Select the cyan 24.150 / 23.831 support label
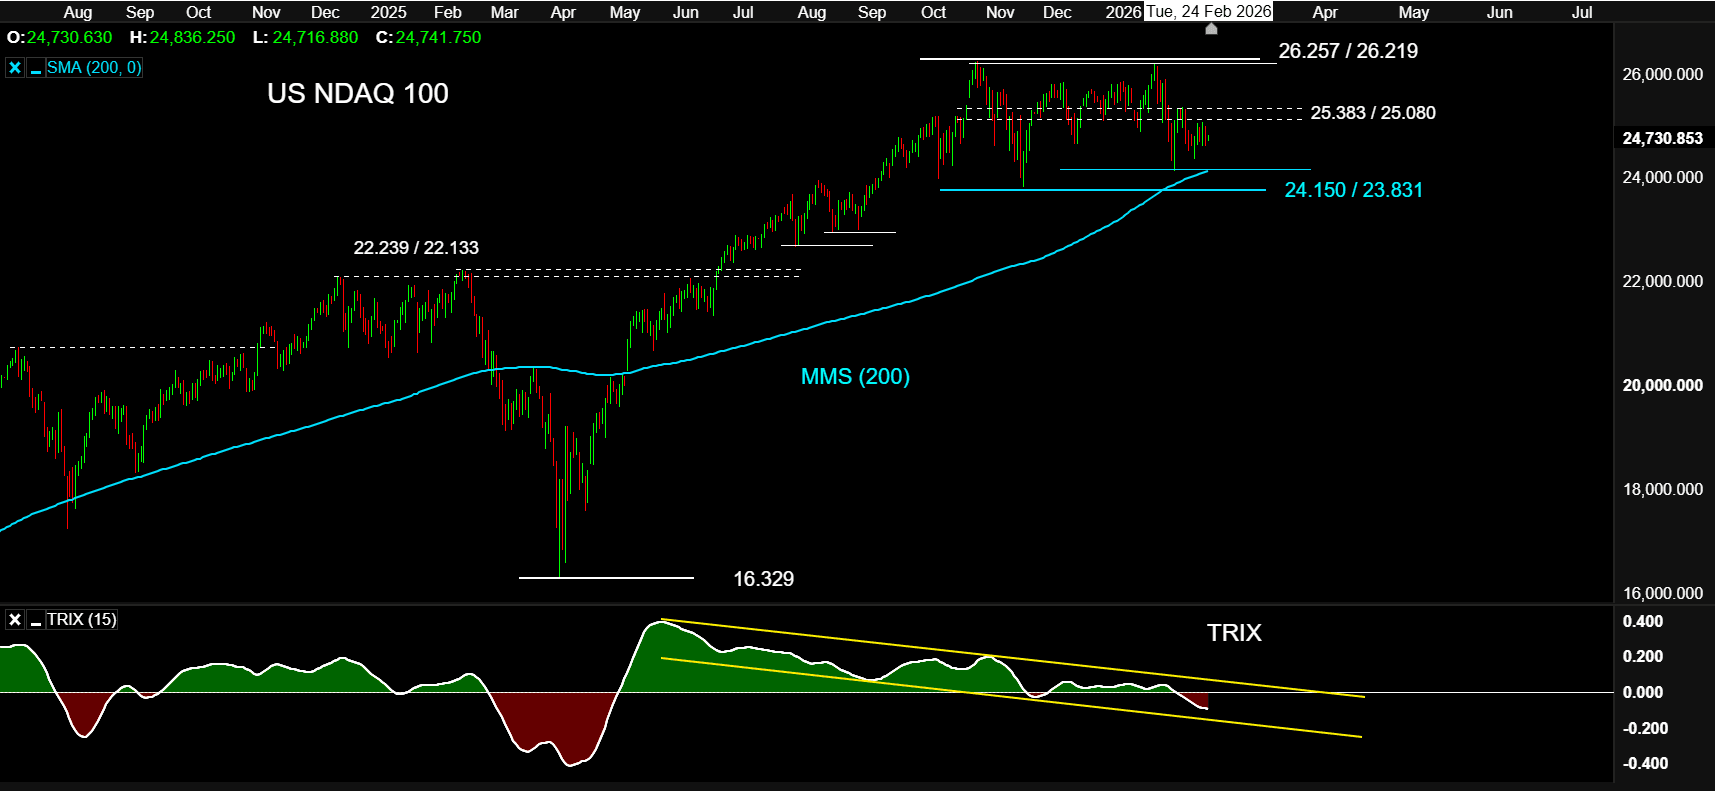The image size is (1715, 791). pyautogui.click(x=1353, y=190)
